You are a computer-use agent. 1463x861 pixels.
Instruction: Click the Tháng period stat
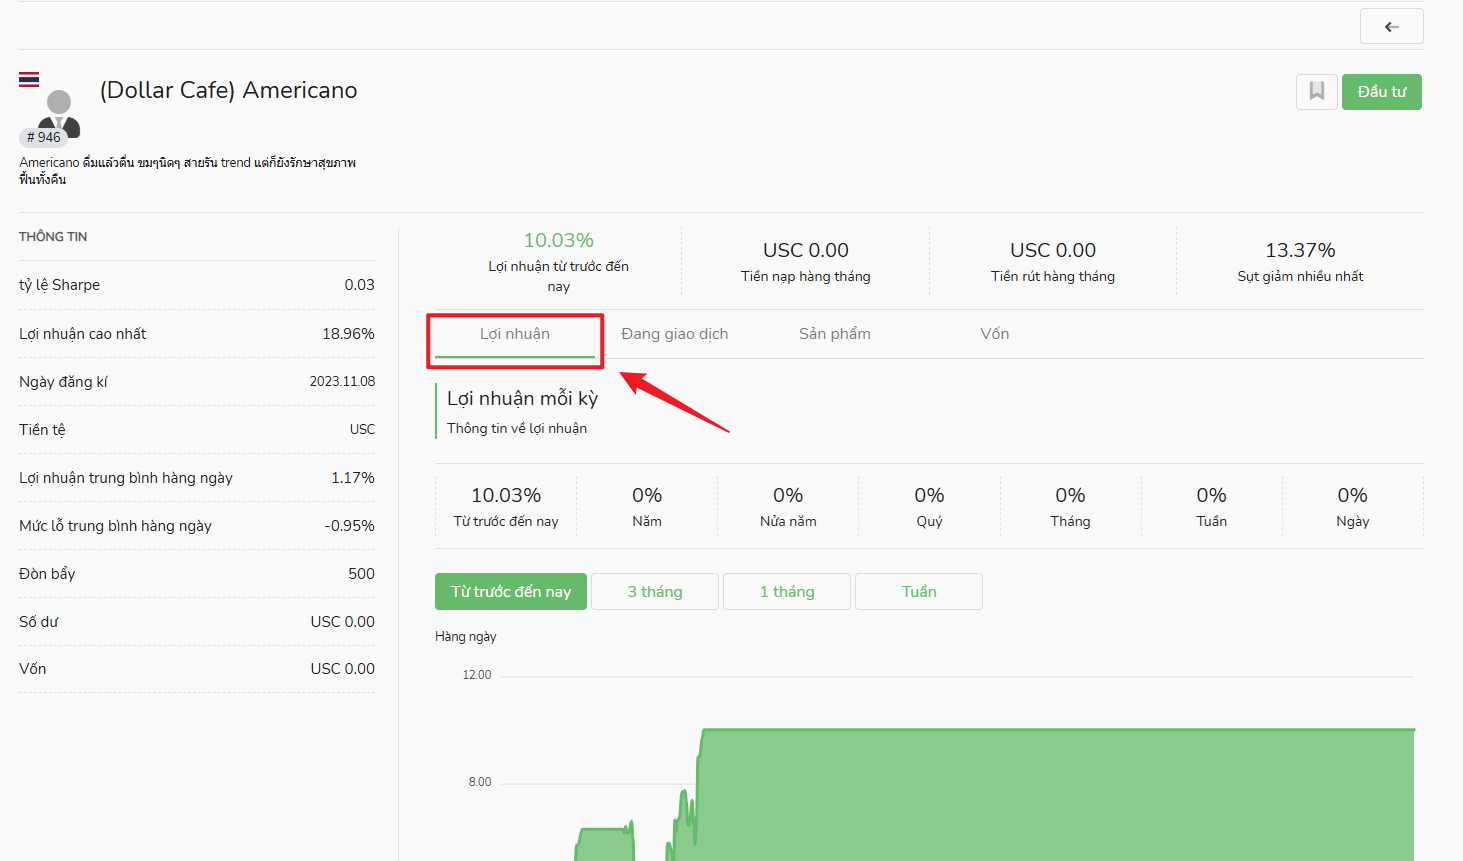click(x=1070, y=506)
